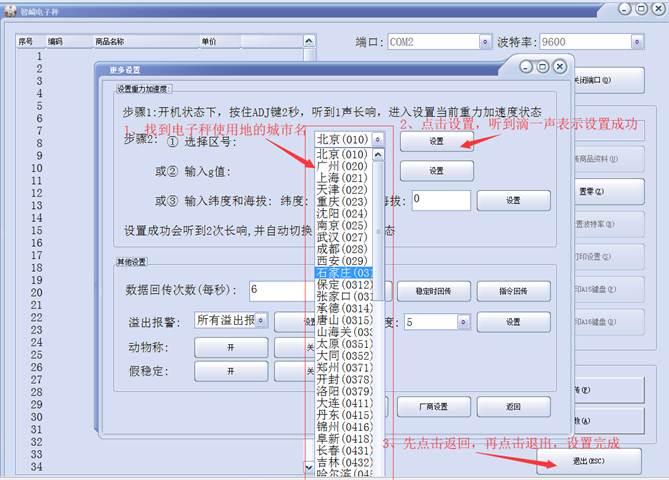The width and height of the screenshot is (669, 480).
Task: Focus the 数据回传次数 input field
Action: pyautogui.click(x=282, y=291)
